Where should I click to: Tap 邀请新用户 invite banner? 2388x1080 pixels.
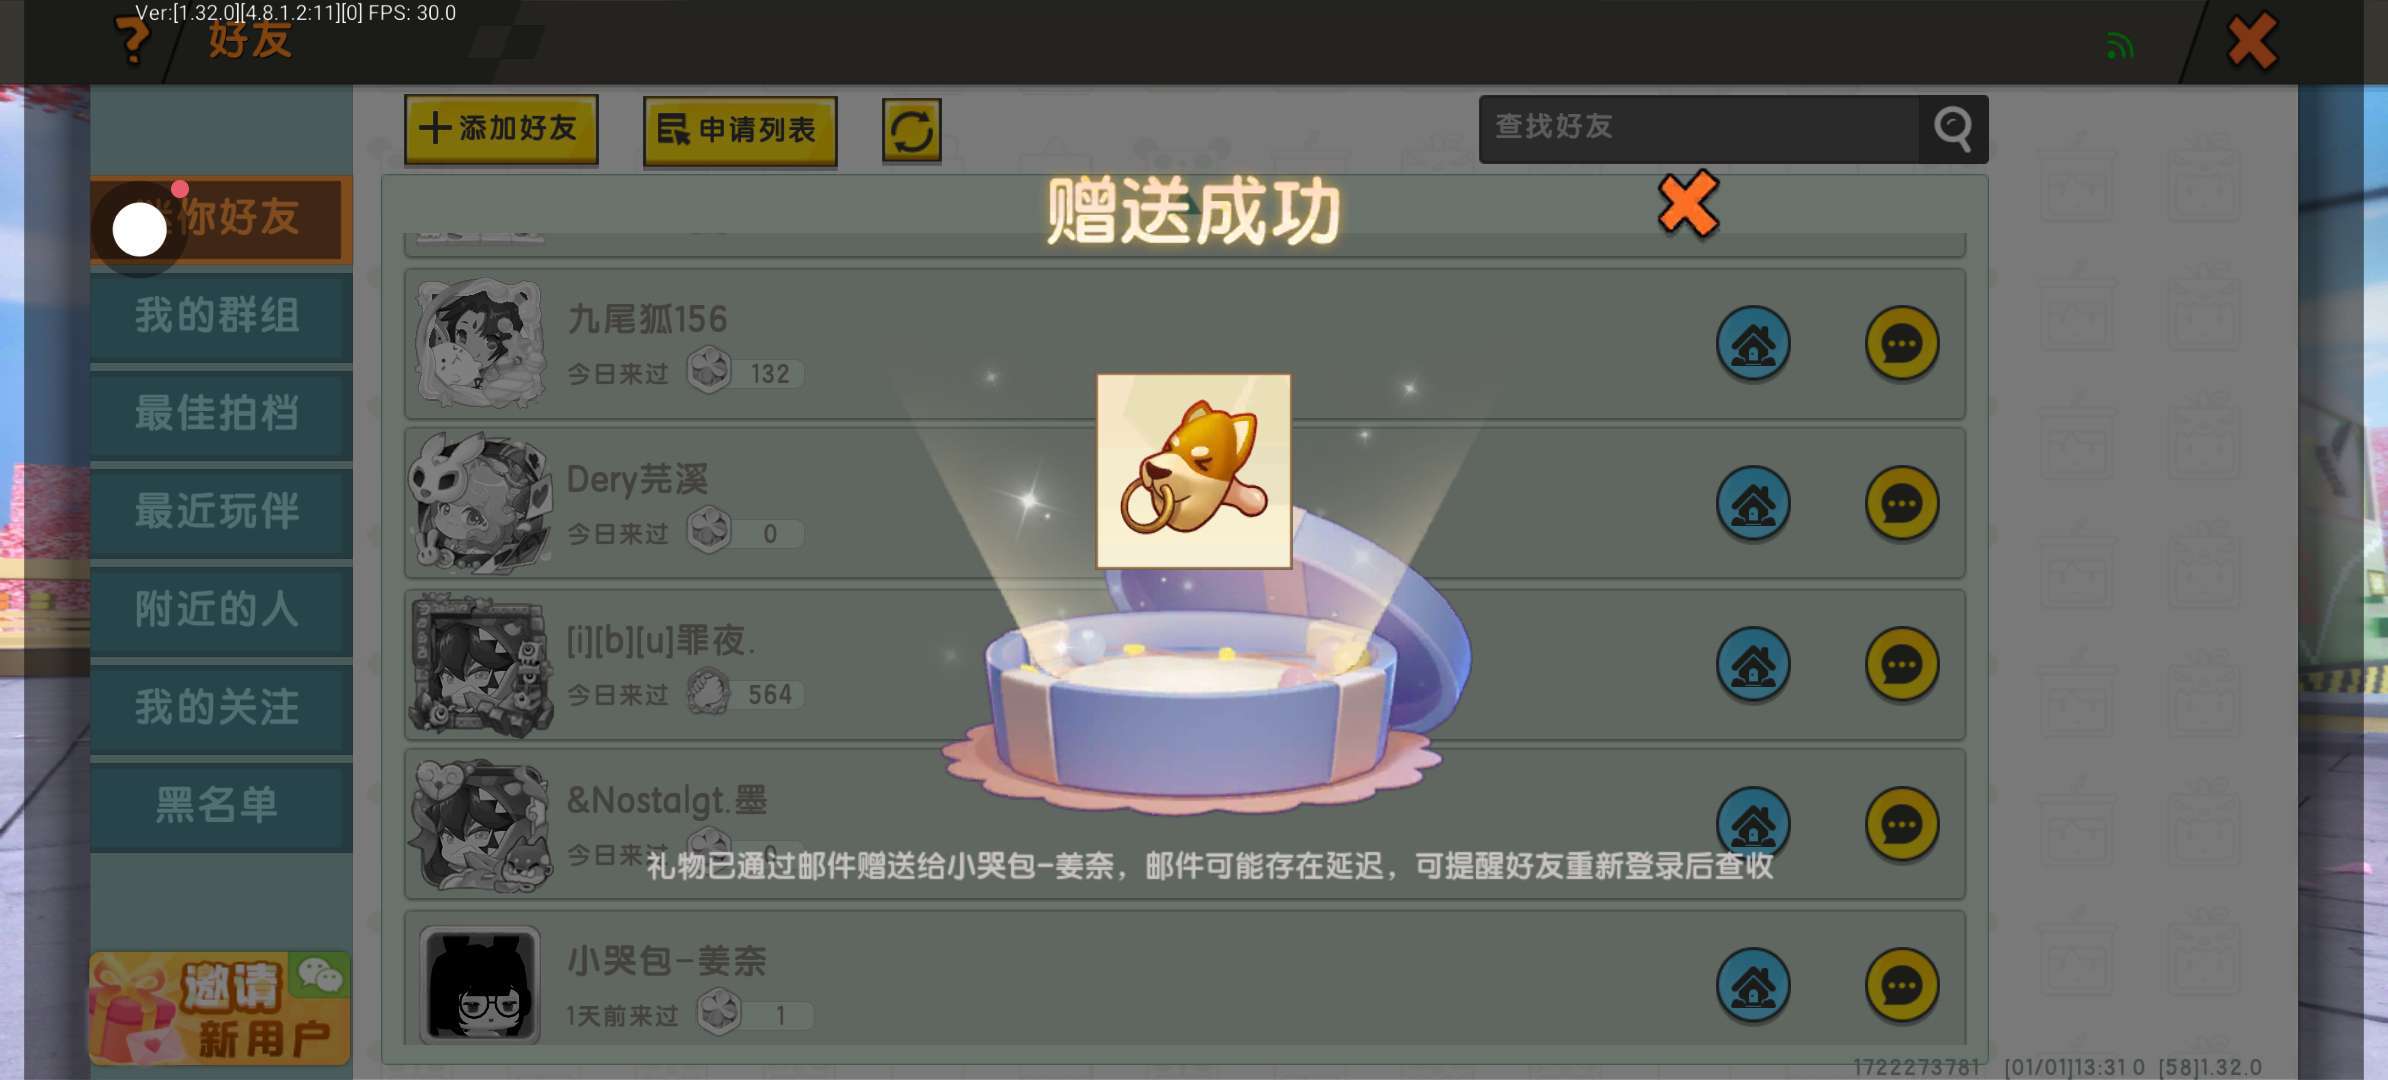(x=220, y=1008)
